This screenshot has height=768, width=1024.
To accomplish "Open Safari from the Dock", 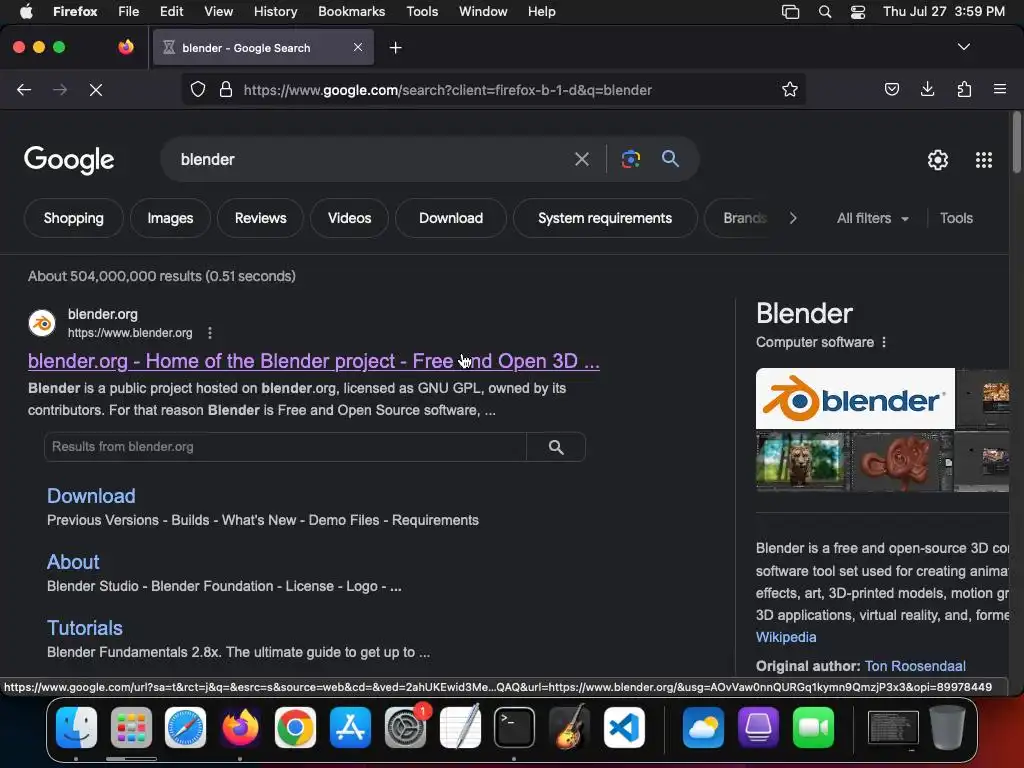I will click(185, 727).
